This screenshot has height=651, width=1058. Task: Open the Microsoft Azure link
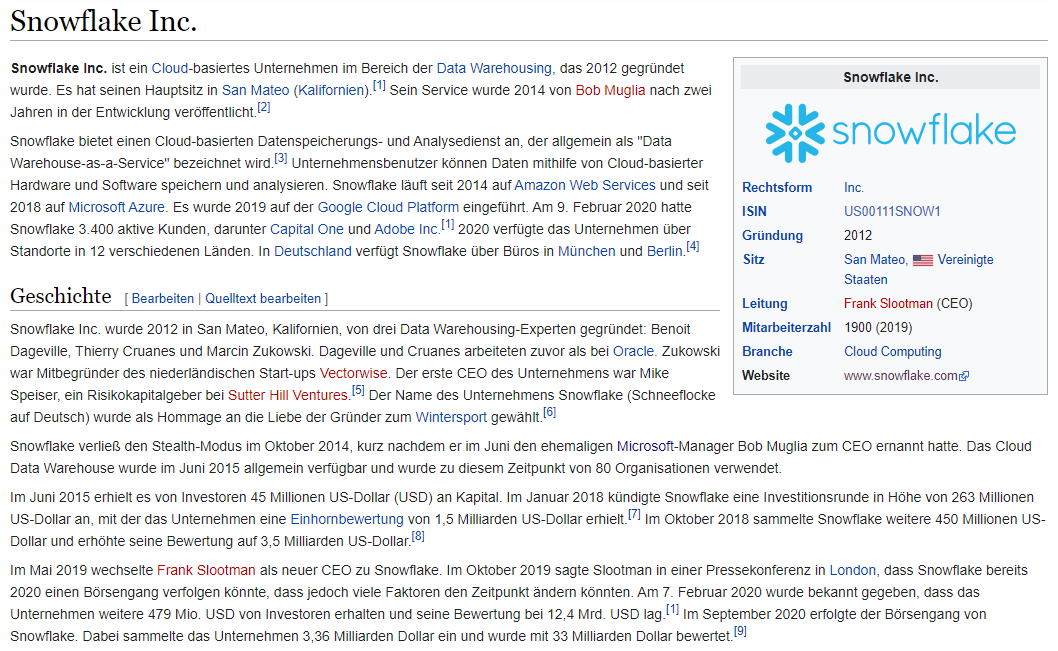(x=117, y=207)
